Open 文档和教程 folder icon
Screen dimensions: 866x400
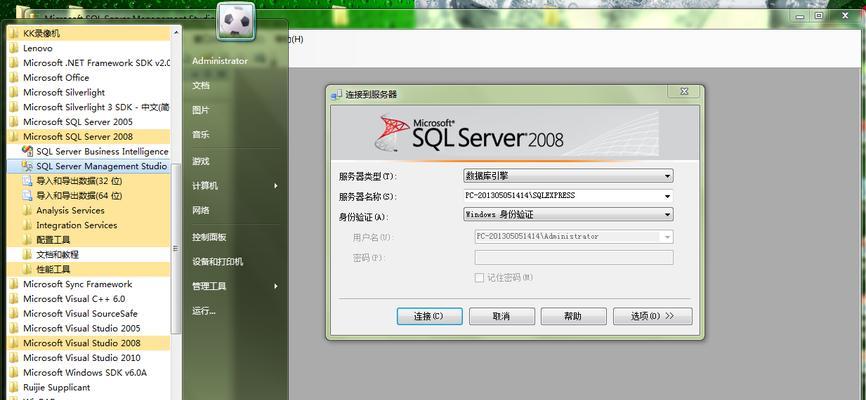coord(27,255)
